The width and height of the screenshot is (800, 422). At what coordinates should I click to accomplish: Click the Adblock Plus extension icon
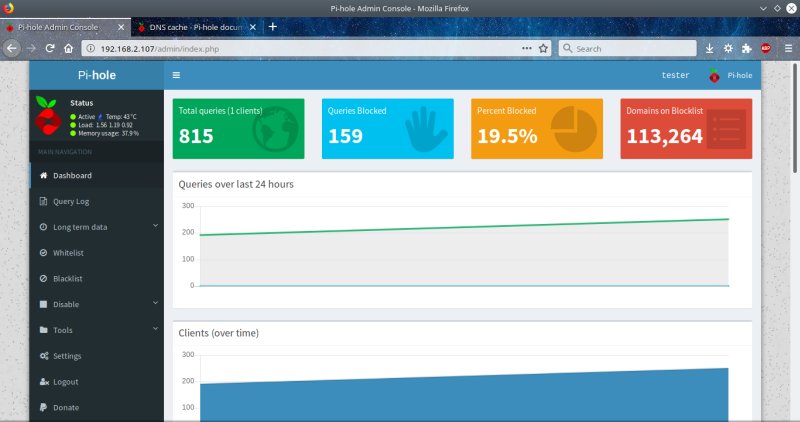[765, 48]
